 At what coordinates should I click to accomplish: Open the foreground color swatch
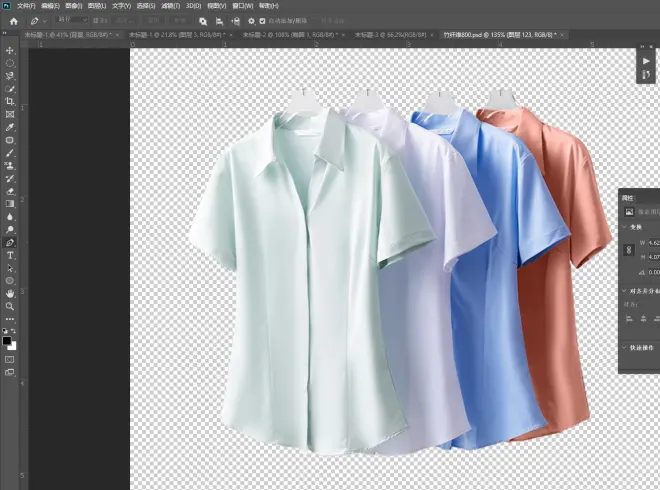(8, 340)
